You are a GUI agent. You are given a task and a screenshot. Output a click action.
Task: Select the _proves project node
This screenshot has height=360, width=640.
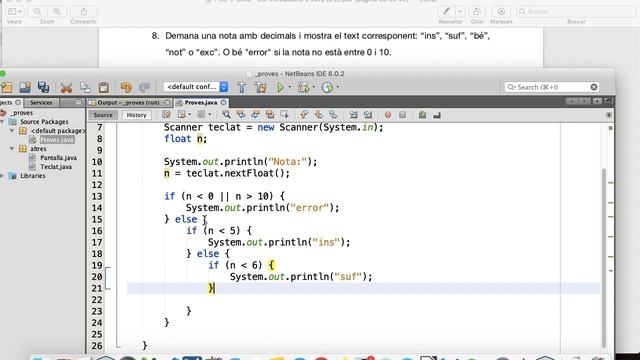(22, 113)
